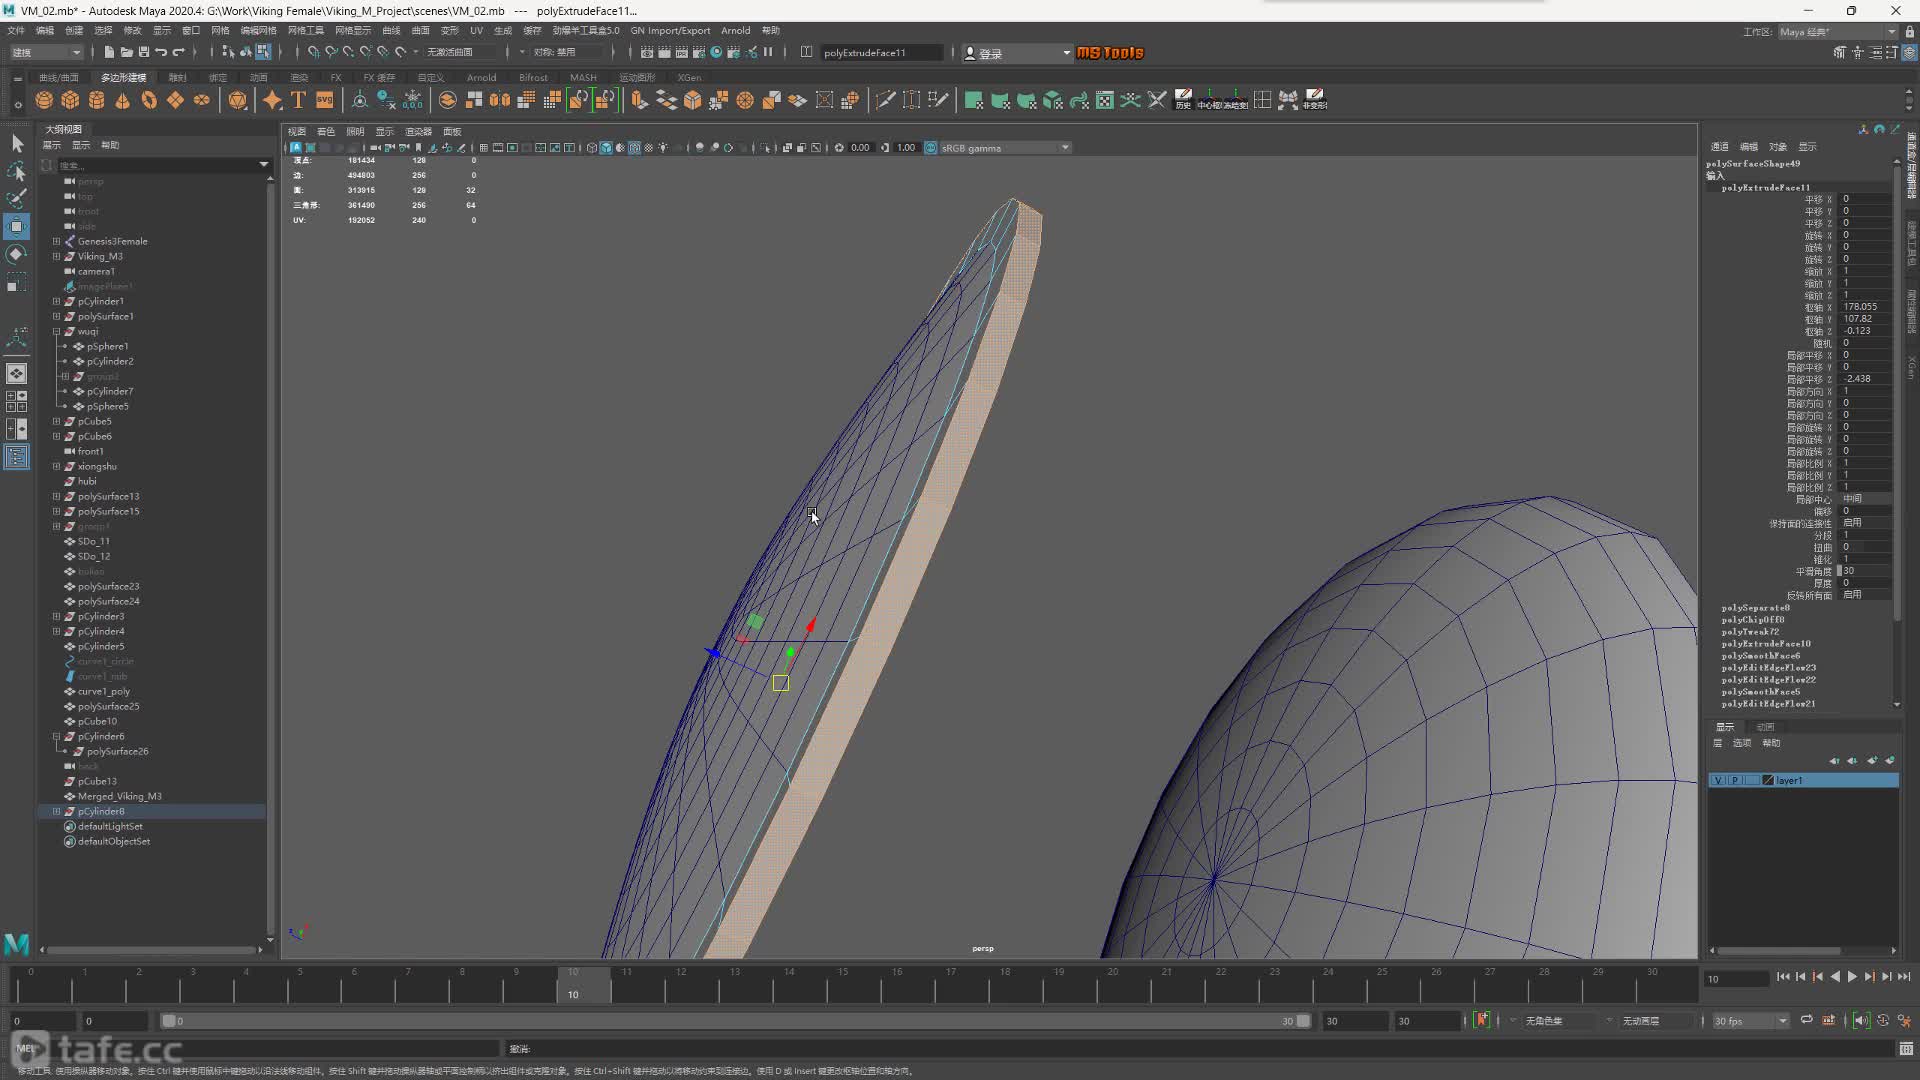Click the SVG import shelf icon
The image size is (1920, 1080).
(324, 100)
